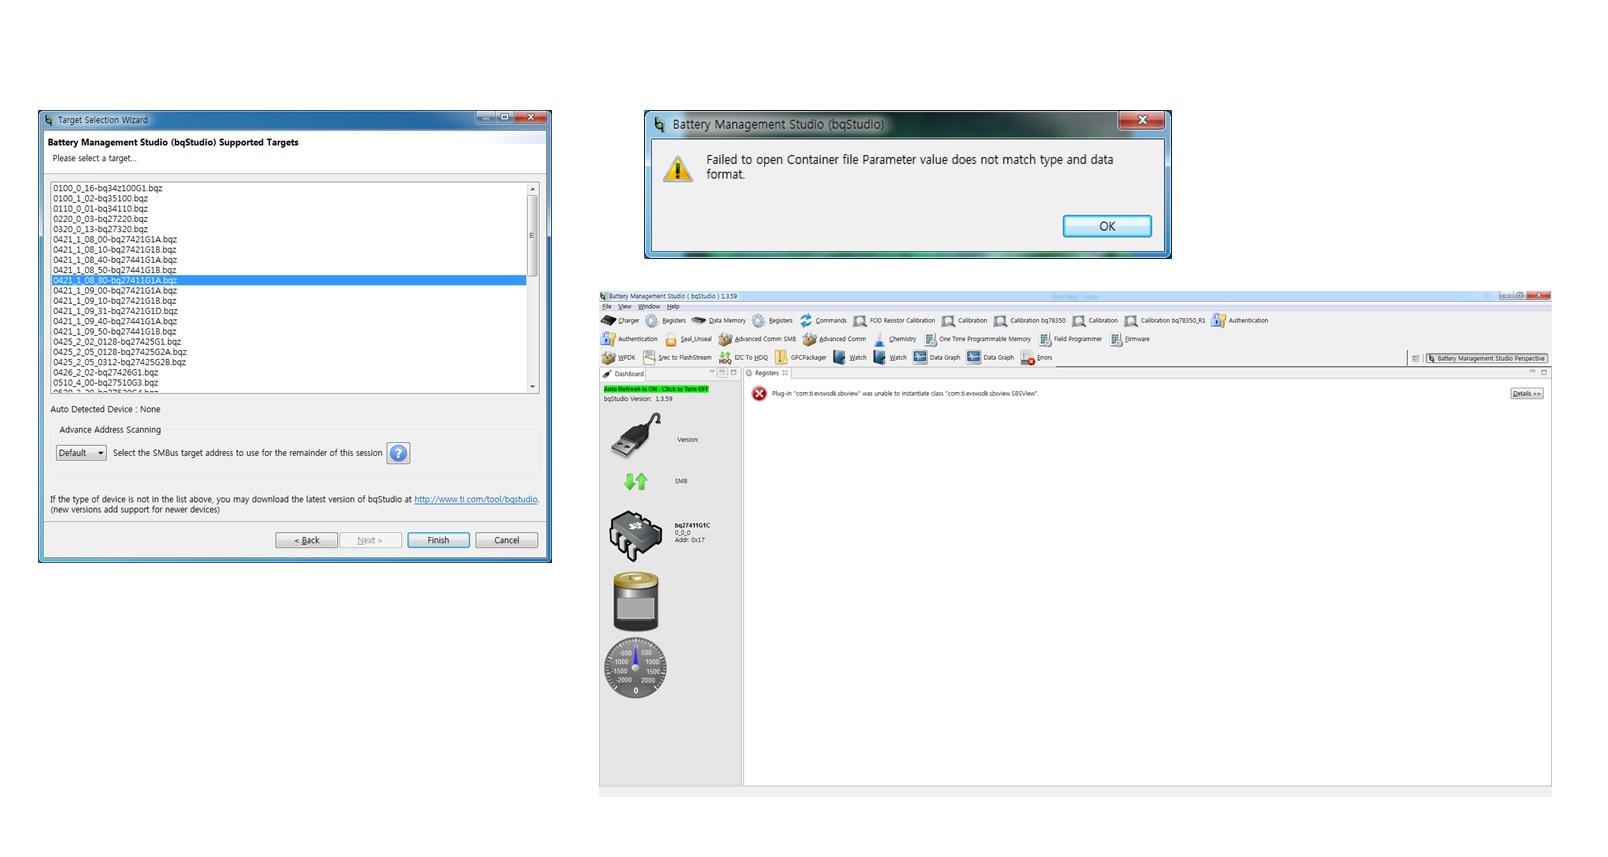Open the Dashboard view menu chevron
The image size is (1608, 857).
pyautogui.click(x=712, y=372)
